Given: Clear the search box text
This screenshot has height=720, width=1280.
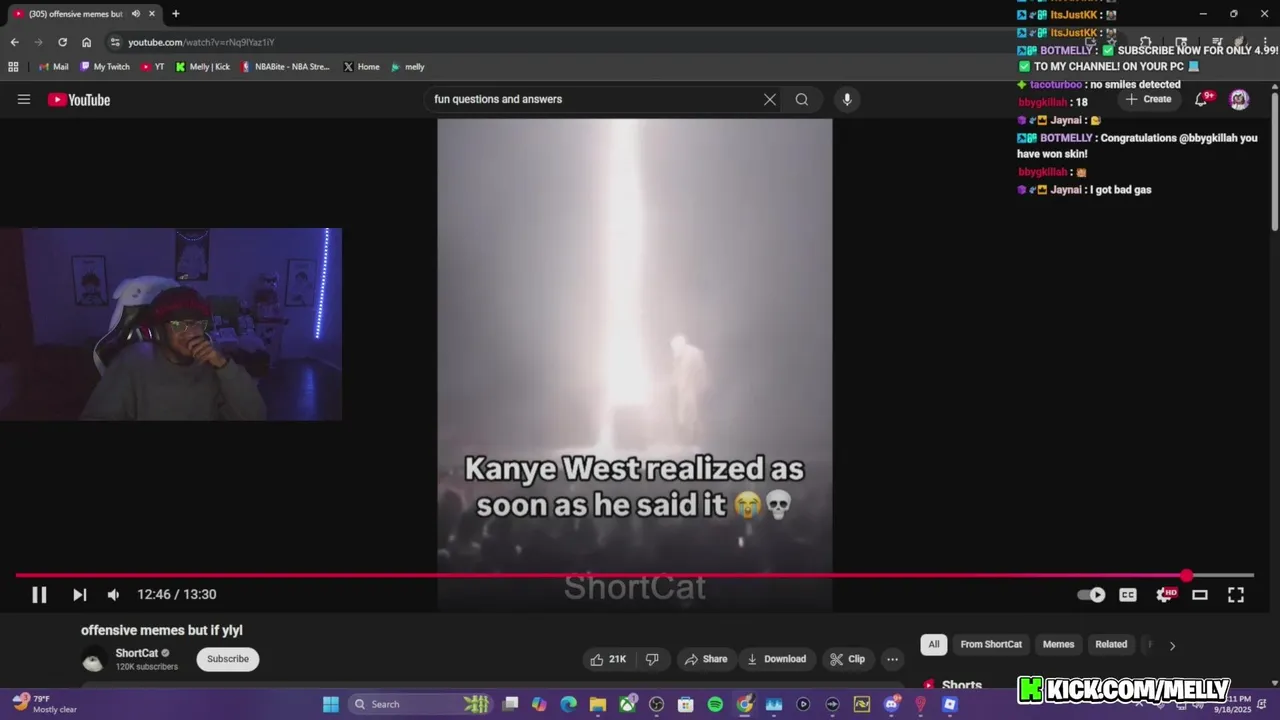Looking at the screenshot, I should click(x=770, y=99).
